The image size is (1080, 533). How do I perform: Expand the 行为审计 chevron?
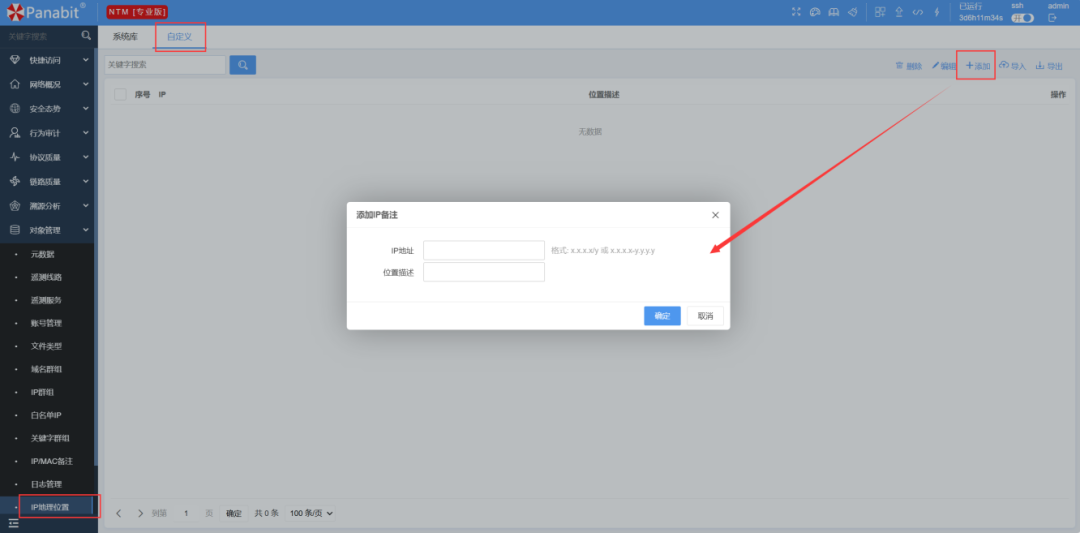pos(86,133)
